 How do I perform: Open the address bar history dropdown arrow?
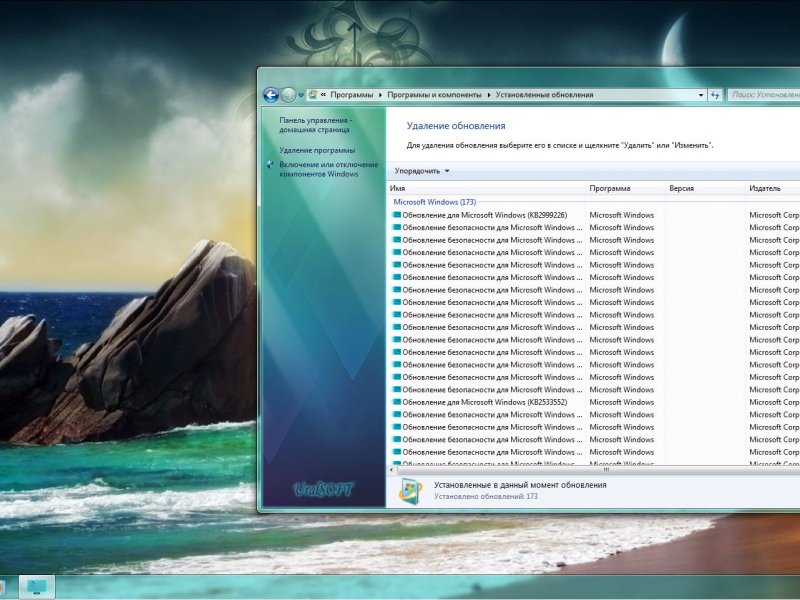(701, 95)
